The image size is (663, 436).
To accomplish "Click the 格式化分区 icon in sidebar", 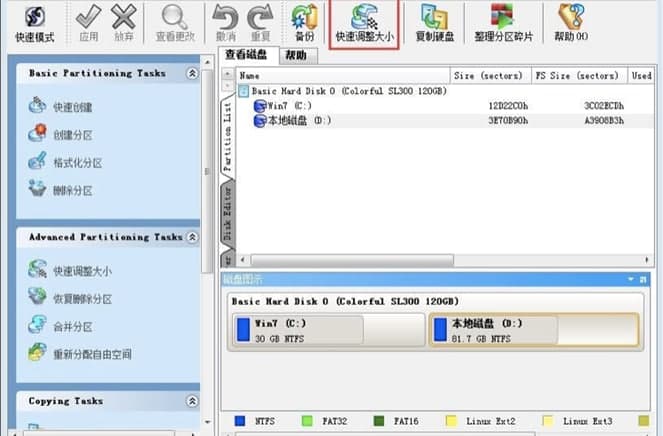I will coord(37,161).
